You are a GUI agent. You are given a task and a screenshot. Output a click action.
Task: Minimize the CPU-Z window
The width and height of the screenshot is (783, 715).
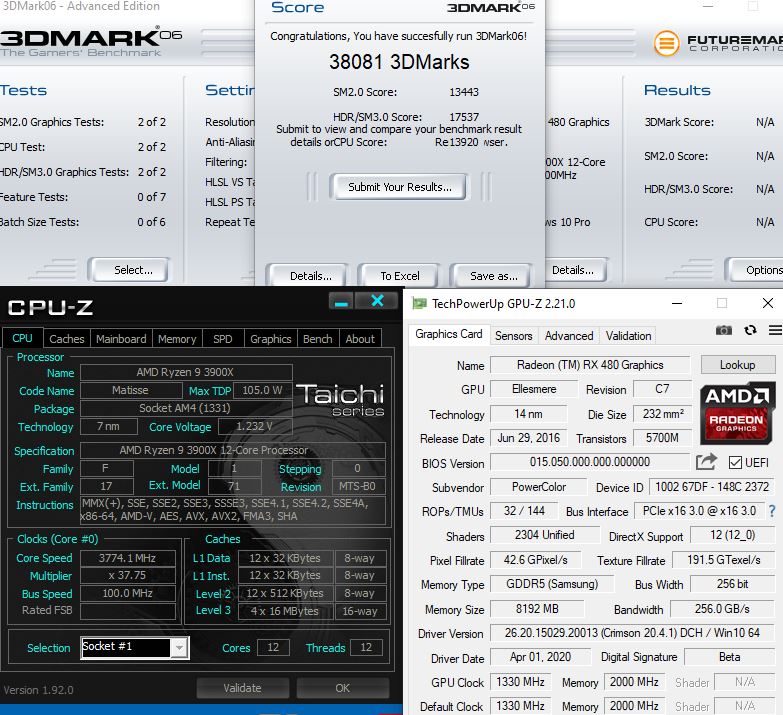[341, 302]
